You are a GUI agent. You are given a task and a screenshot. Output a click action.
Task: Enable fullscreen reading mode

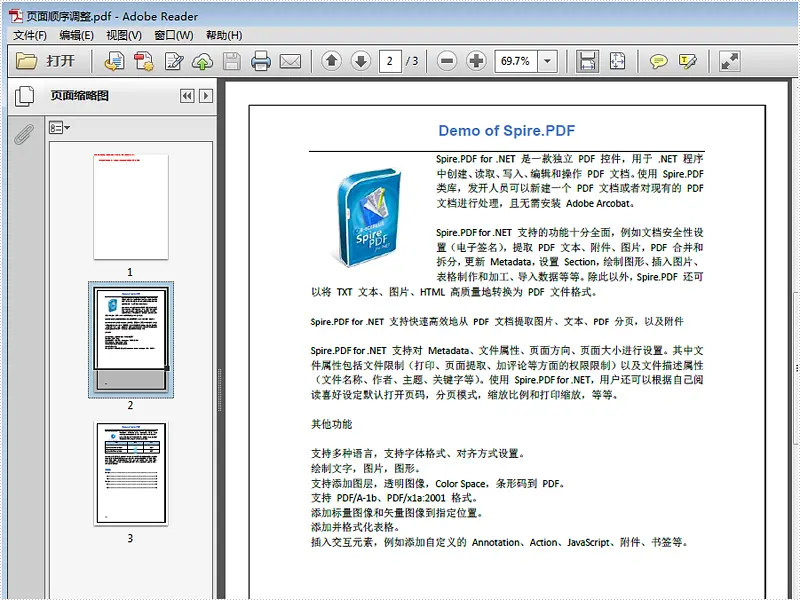pyautogui.click(x=730, y=61)
